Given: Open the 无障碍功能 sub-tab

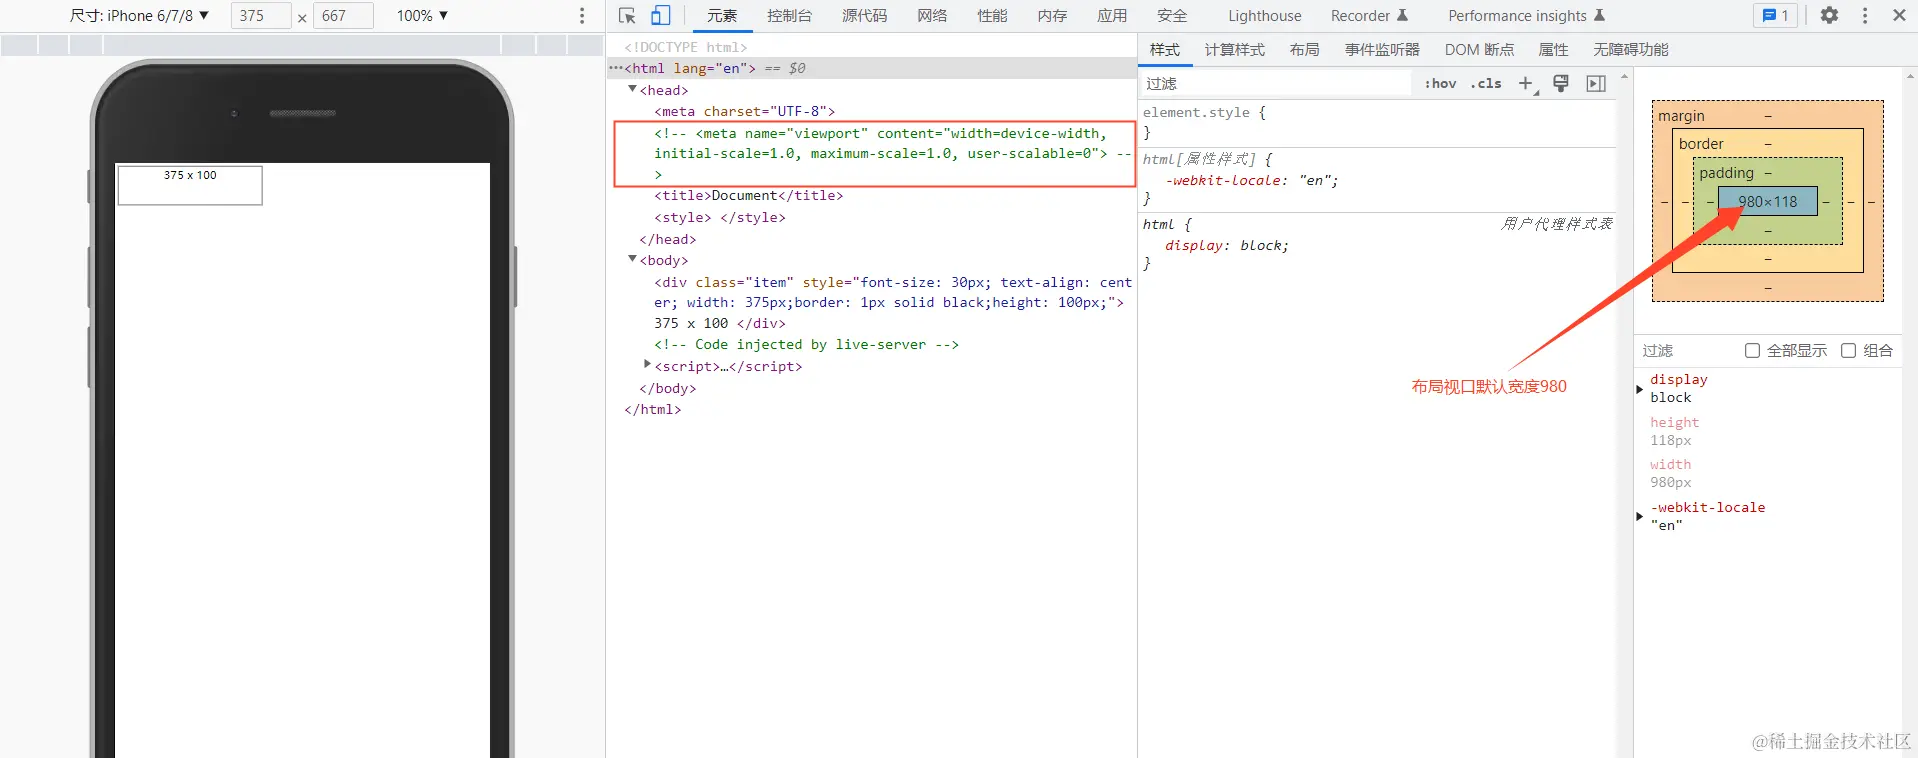Looking at the screenshot, I should [x=1631, y=50].
